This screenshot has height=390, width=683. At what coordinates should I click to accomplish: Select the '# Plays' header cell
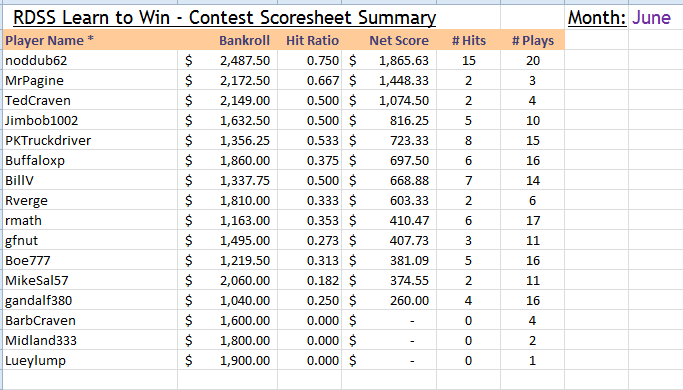click(532, 40)
